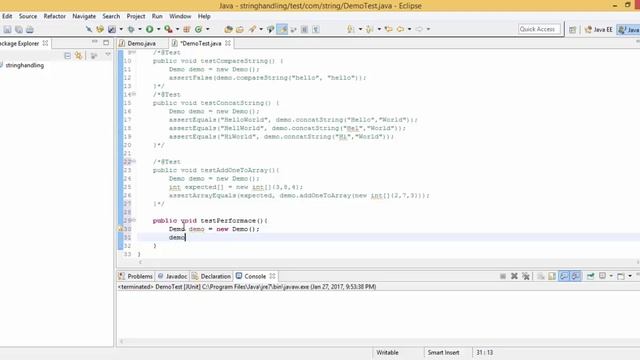Viewport: 640px width, 360px height.
Task: Toggle Show Console on standard output
Action: tap(564, 276)
